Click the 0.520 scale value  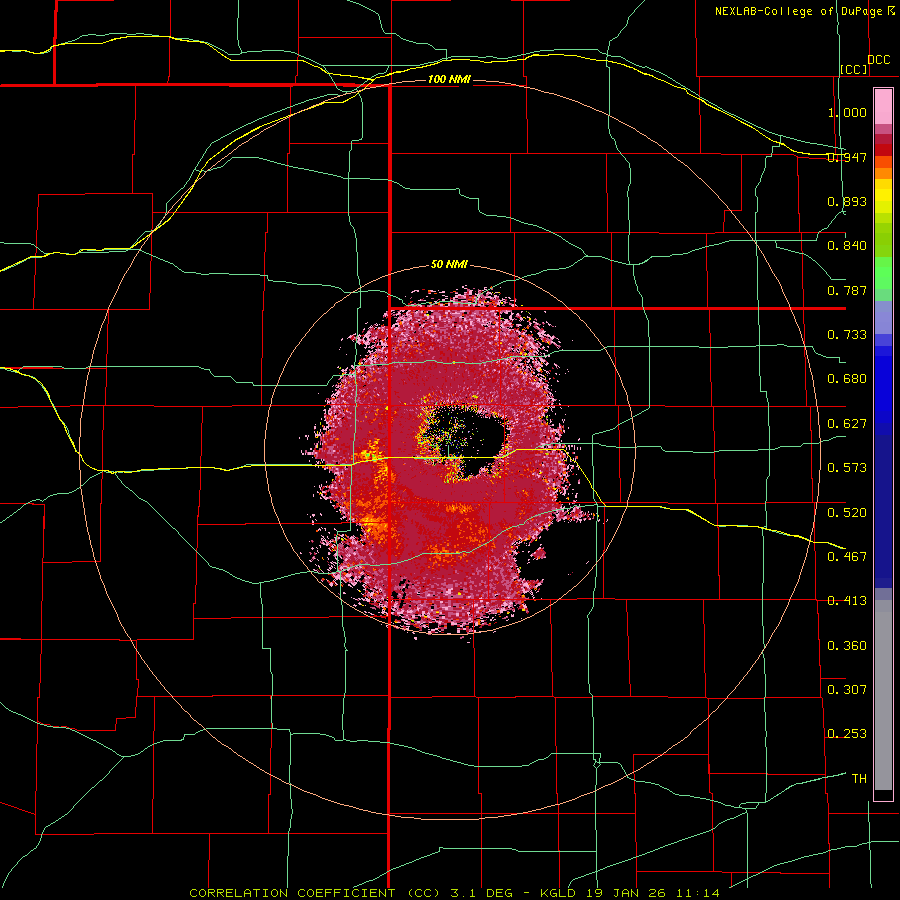coord(847,513)
